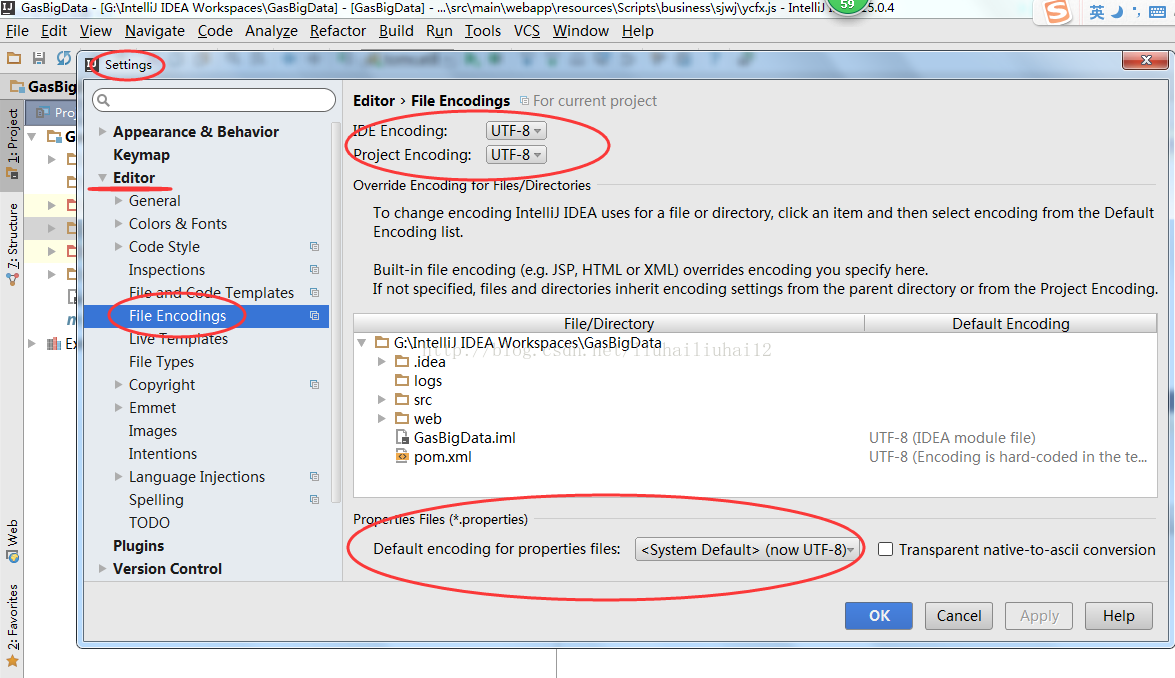Open the Structure side panel

tap(12, 238)
